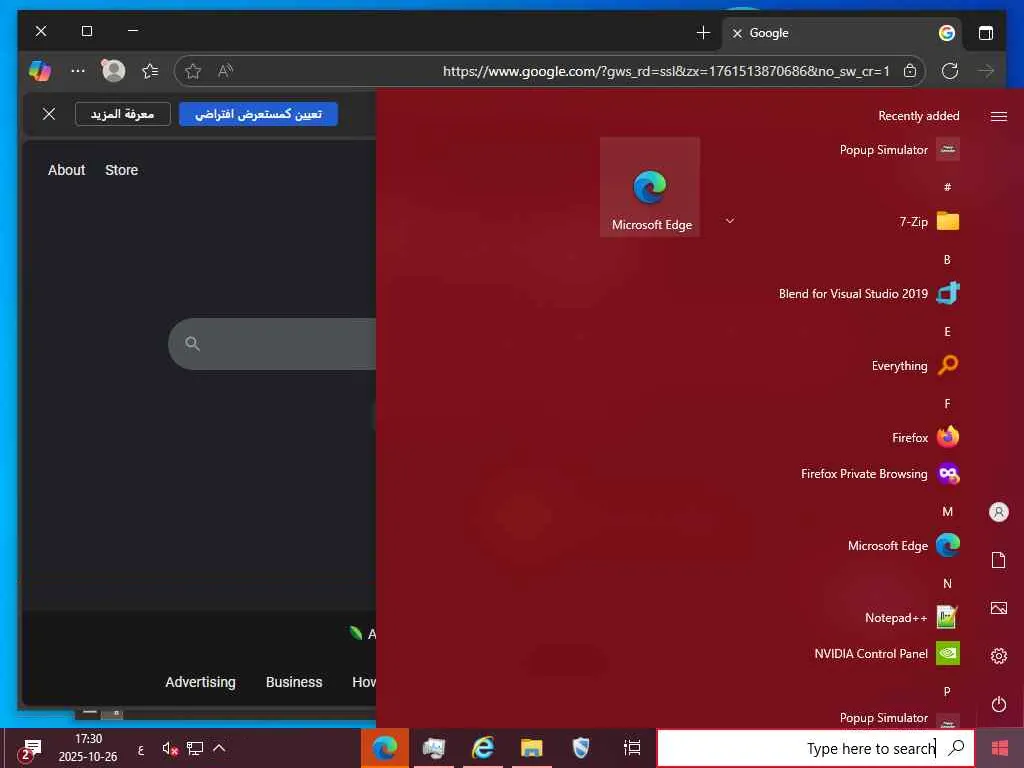Open Copilot in Edge toolbar
The width and height of the screenshot is (1024, 768).
(x=40, y=71)
